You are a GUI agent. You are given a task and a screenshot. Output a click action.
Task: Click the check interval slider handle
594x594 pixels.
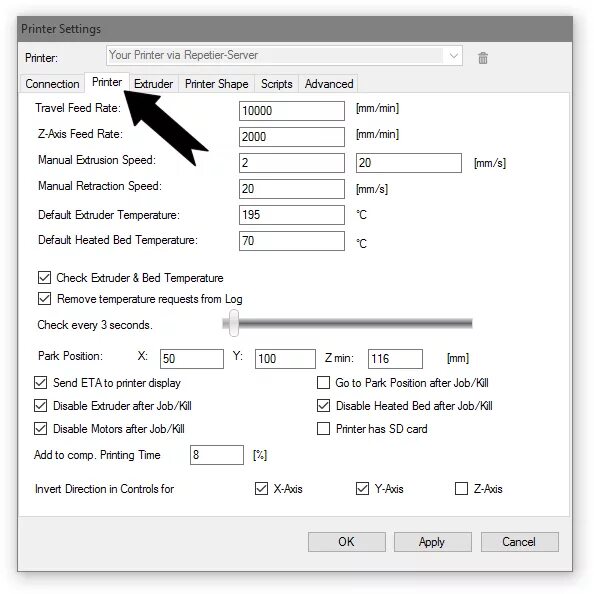click(234, 323)
